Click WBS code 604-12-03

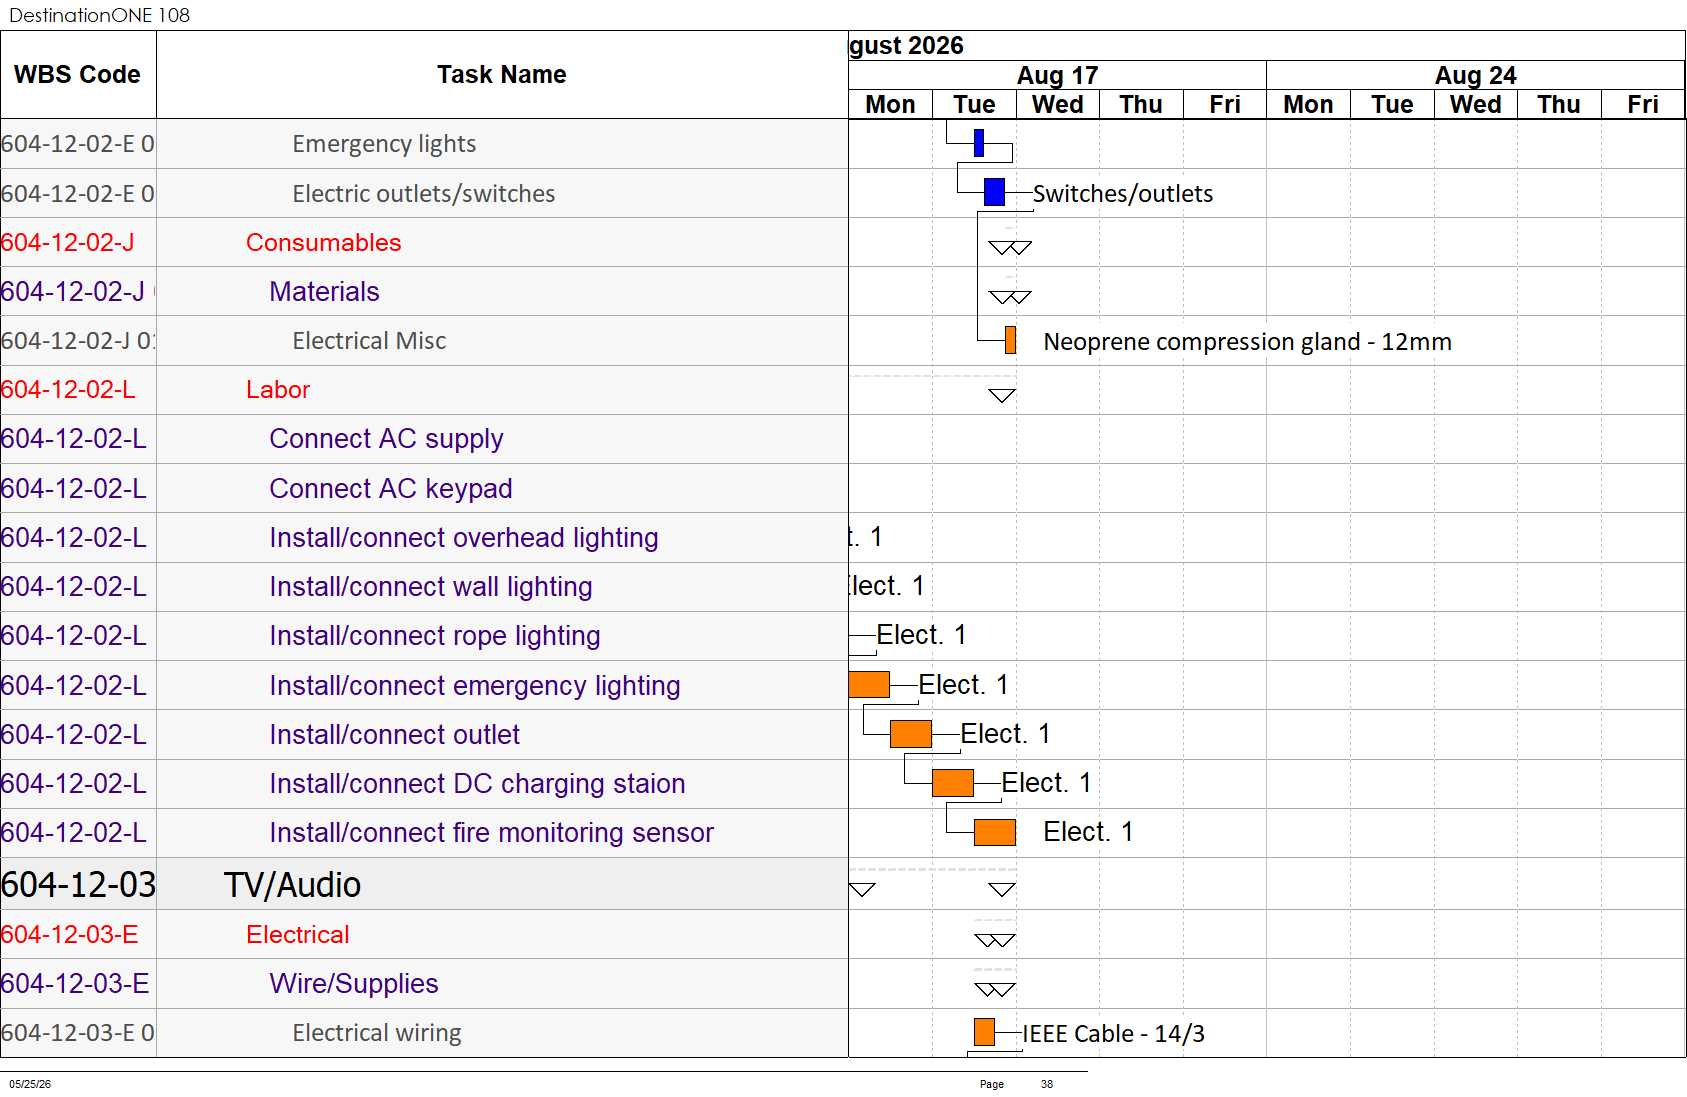(x=78, y=884)
